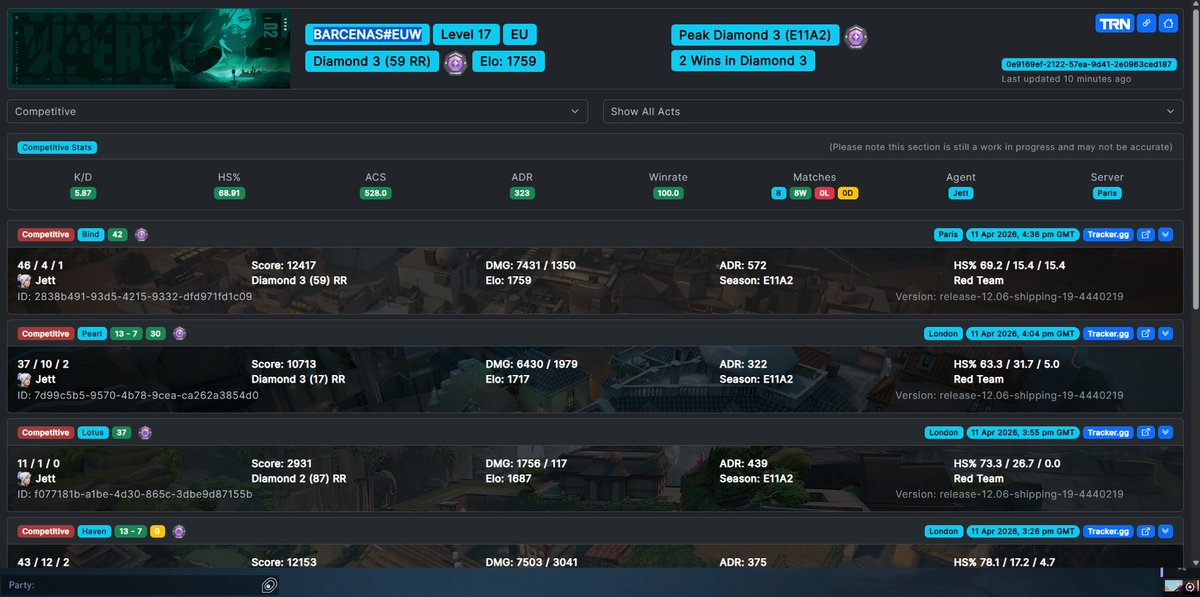Viewport: 1200px width, 597px height.
Task: Click the Haven map tag
Action: tap(93, 531)
